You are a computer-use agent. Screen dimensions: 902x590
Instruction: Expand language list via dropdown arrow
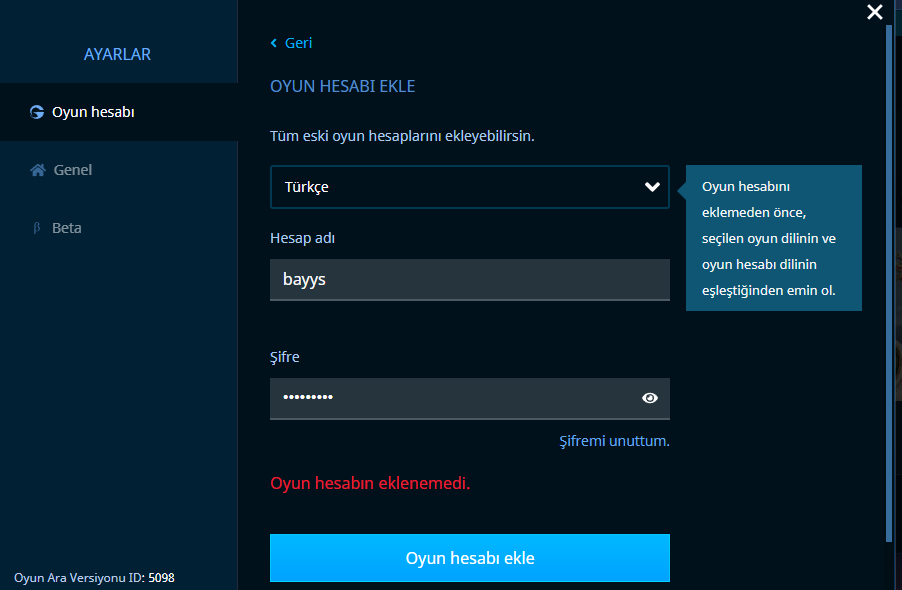point(652,187)
